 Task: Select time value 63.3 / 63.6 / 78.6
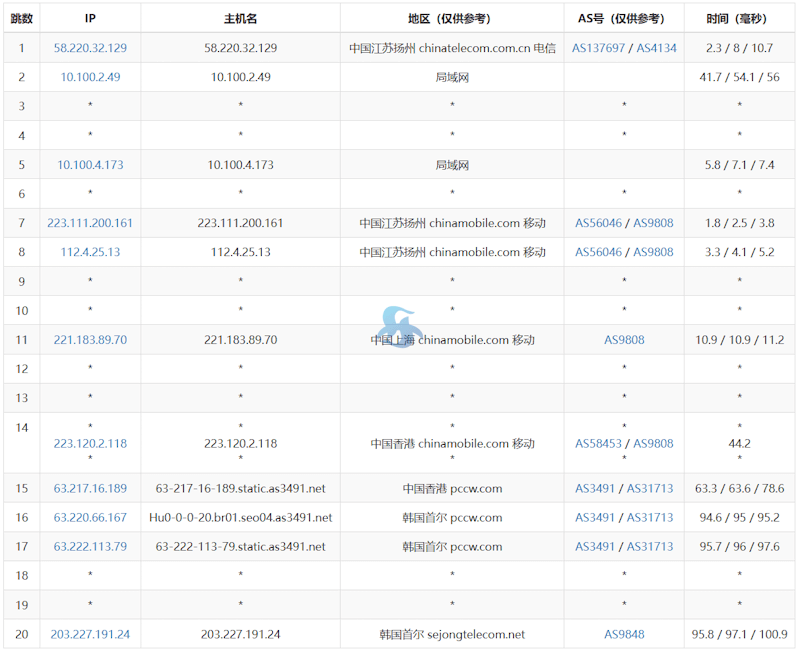click(x=739, y=488)
